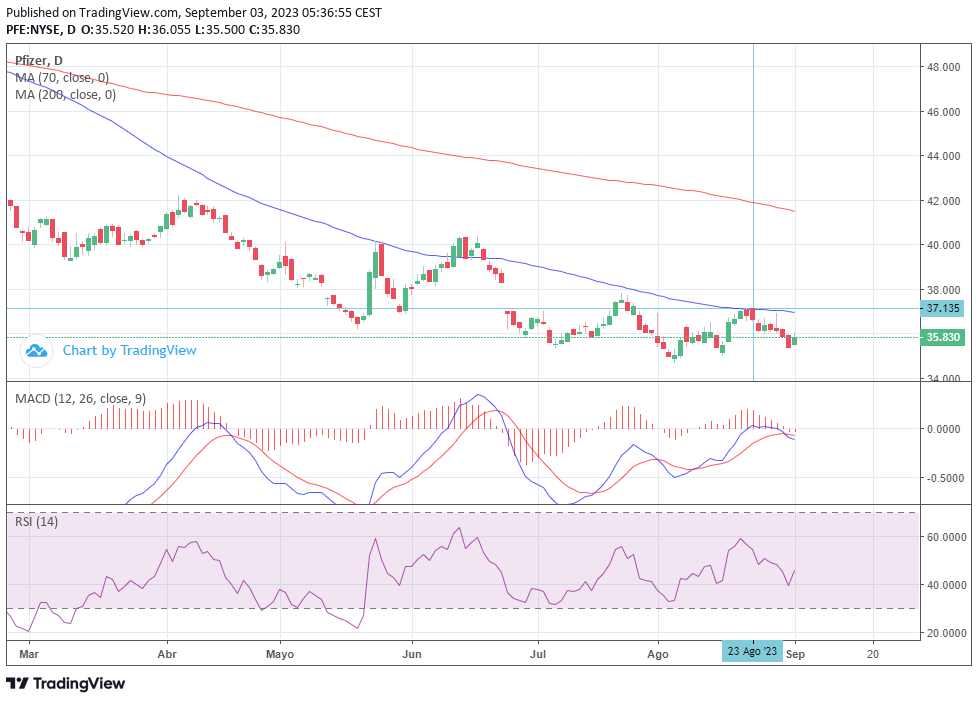Open the Chart by TradingView link
Image resolution: width=978 pixels, height=702 pixels.
129,350
